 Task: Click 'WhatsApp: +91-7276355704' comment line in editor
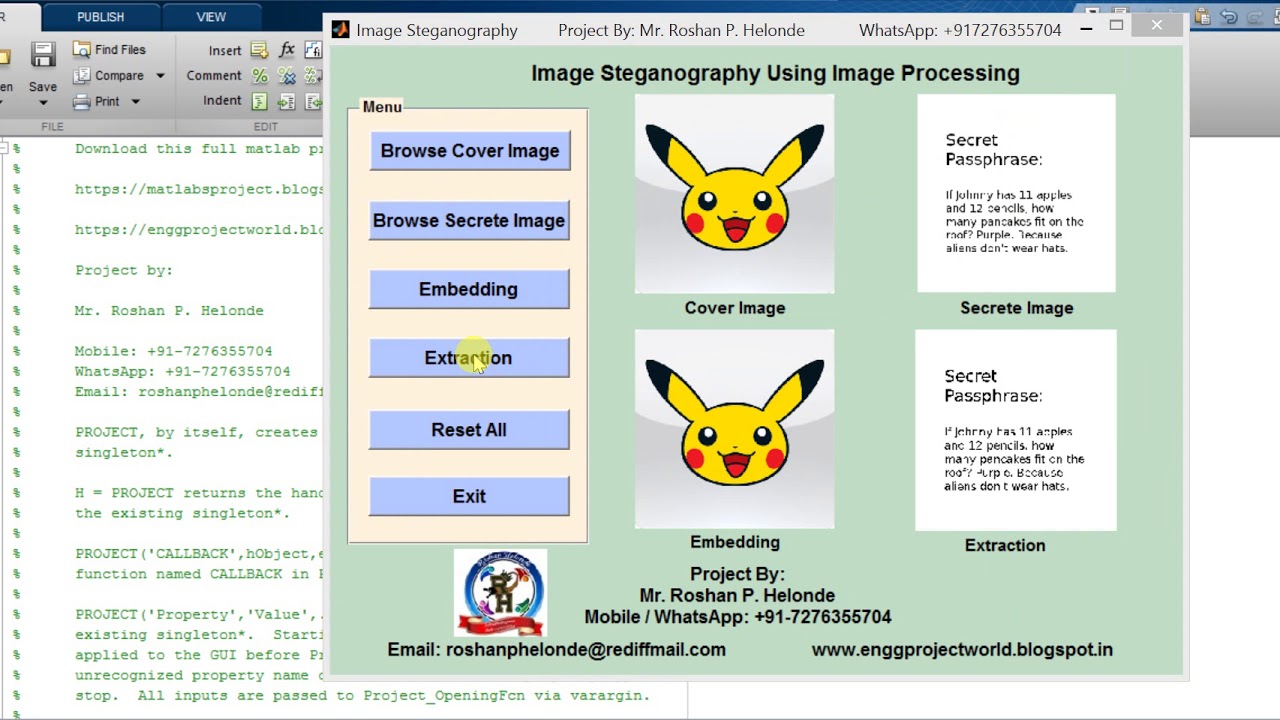point(182,371)
